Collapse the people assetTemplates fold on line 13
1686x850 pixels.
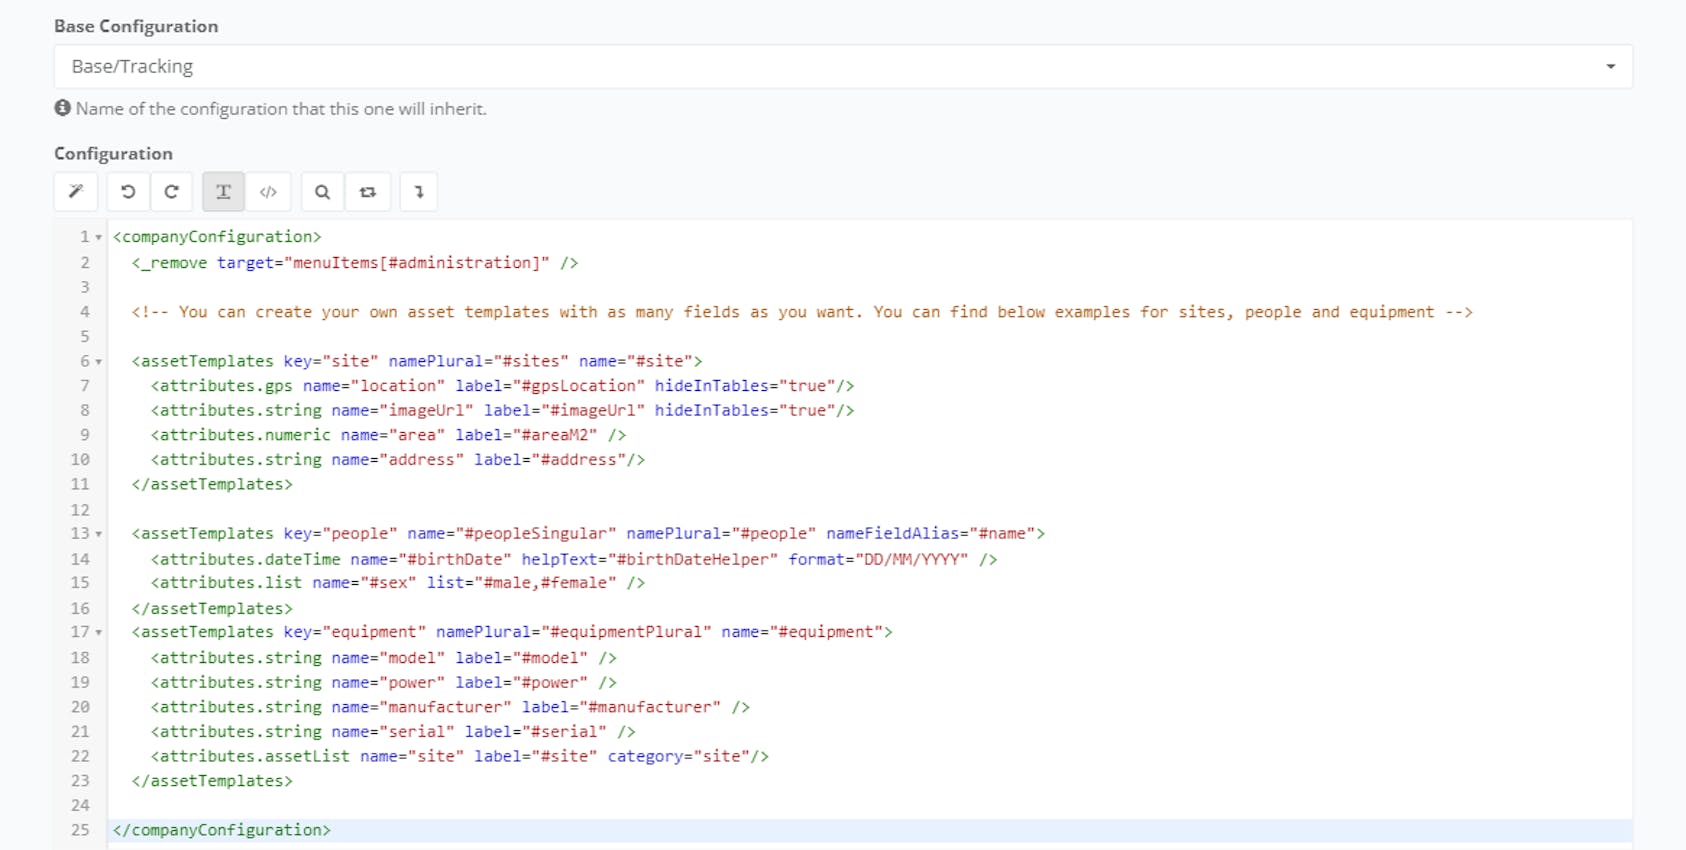[99, 535]
